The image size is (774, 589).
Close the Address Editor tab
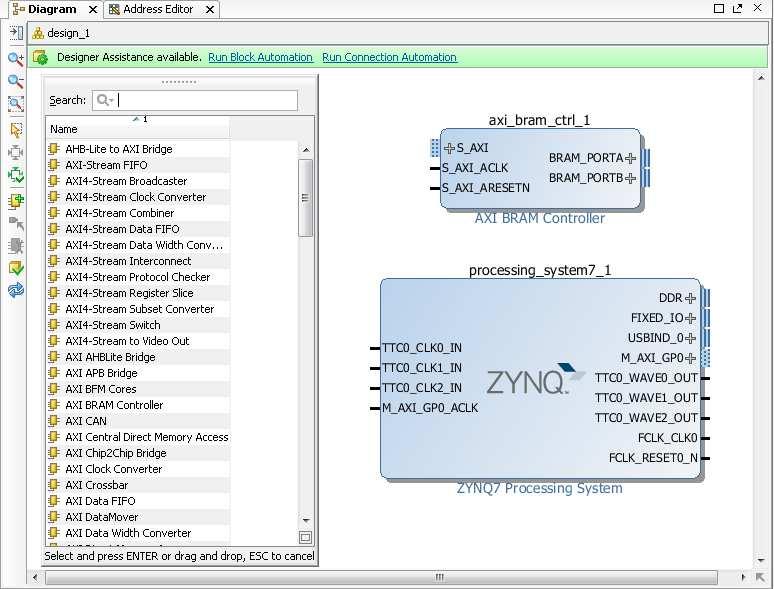(210, 9)
